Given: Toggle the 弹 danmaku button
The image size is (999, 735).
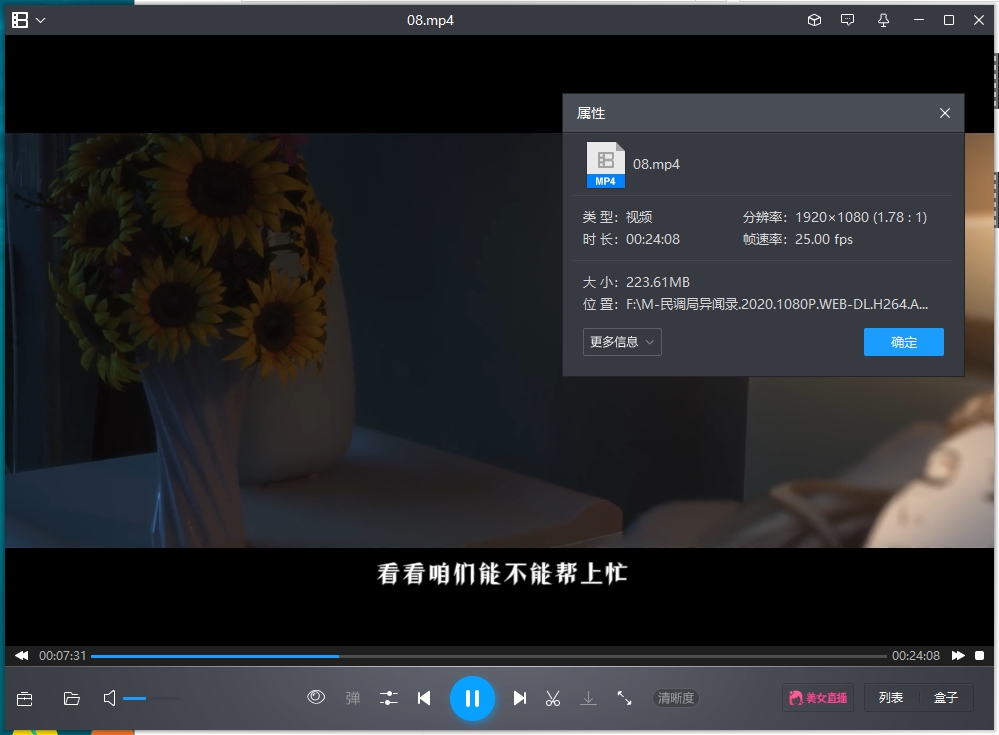Looking at the screenshot, I should click(x=353, y=698).
